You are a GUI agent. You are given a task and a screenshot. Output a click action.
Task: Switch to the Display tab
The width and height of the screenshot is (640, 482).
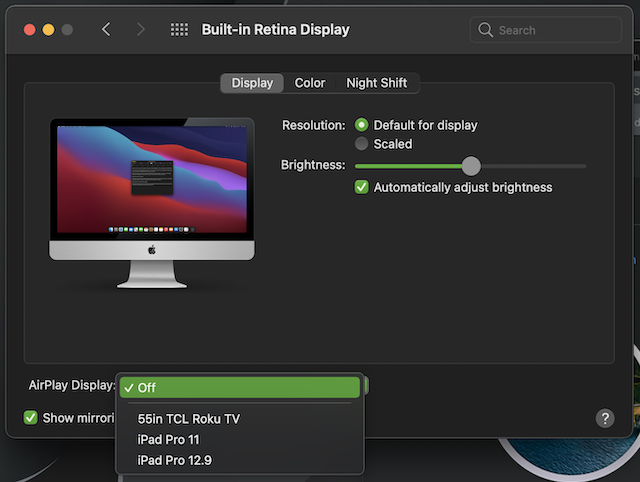tap(252, 83)
